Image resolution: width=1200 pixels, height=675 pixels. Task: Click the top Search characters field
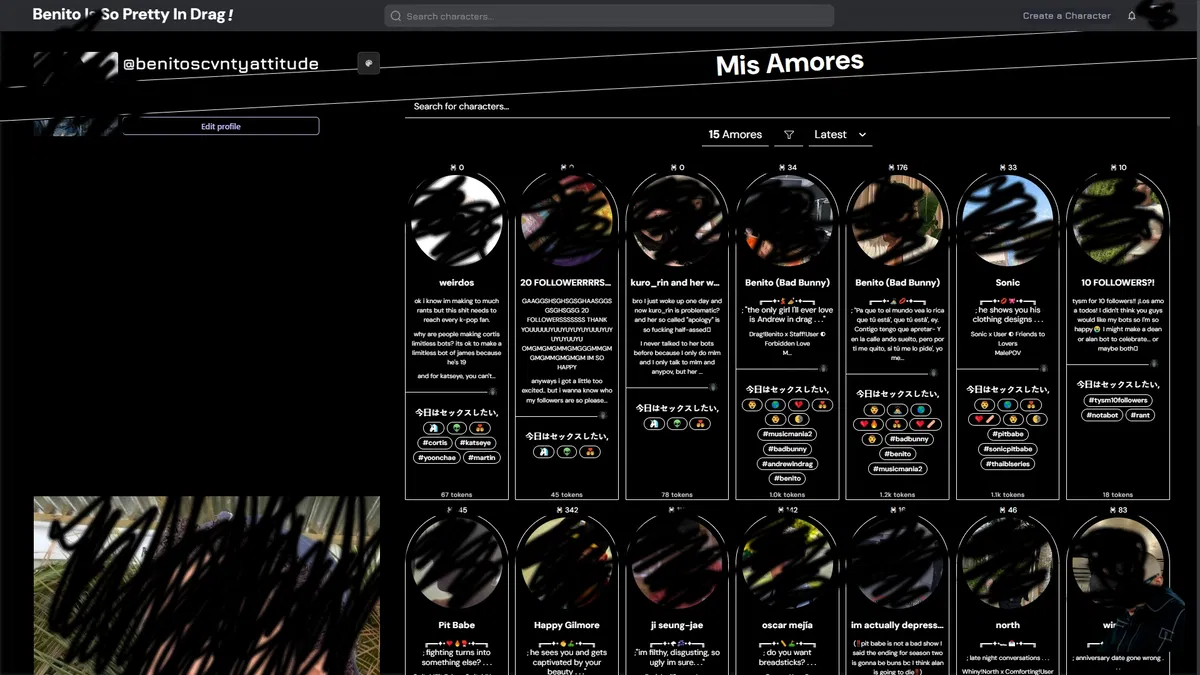609,16
